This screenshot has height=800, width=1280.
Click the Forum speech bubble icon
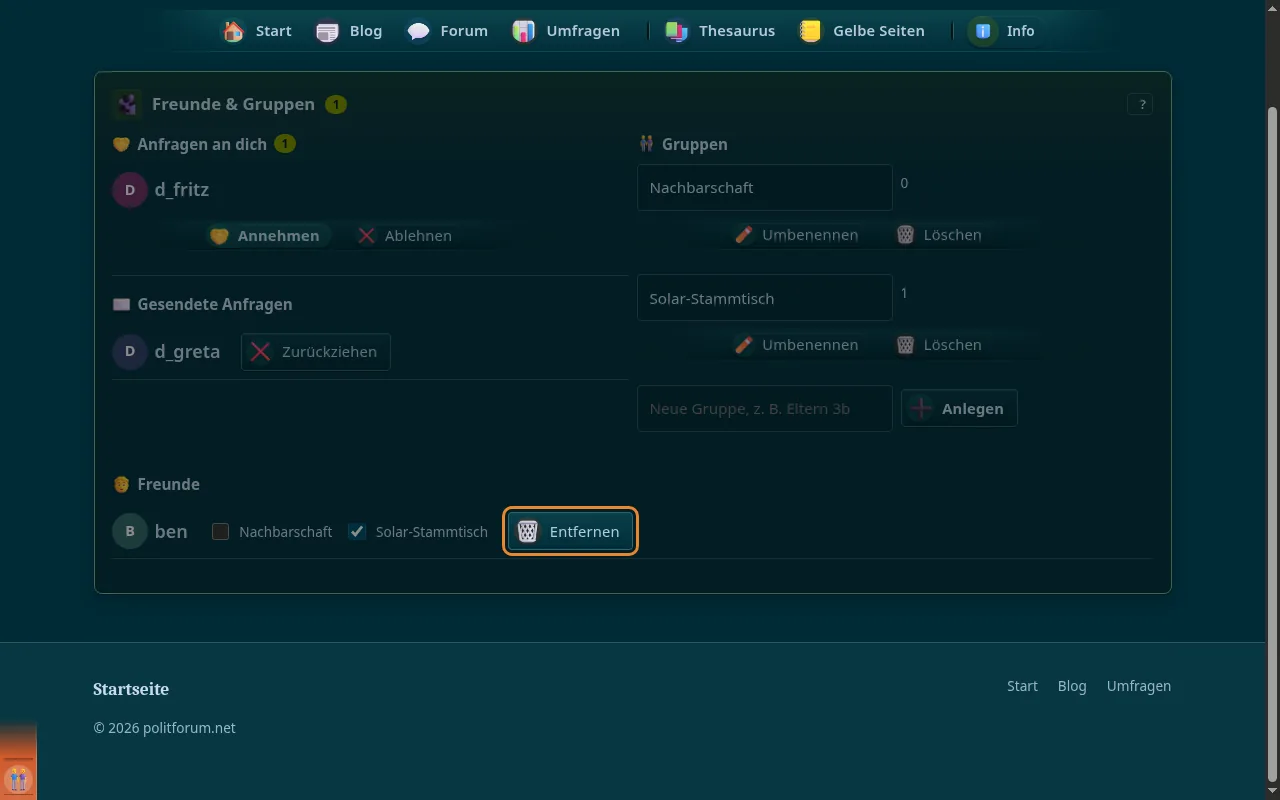click(418, 31)
